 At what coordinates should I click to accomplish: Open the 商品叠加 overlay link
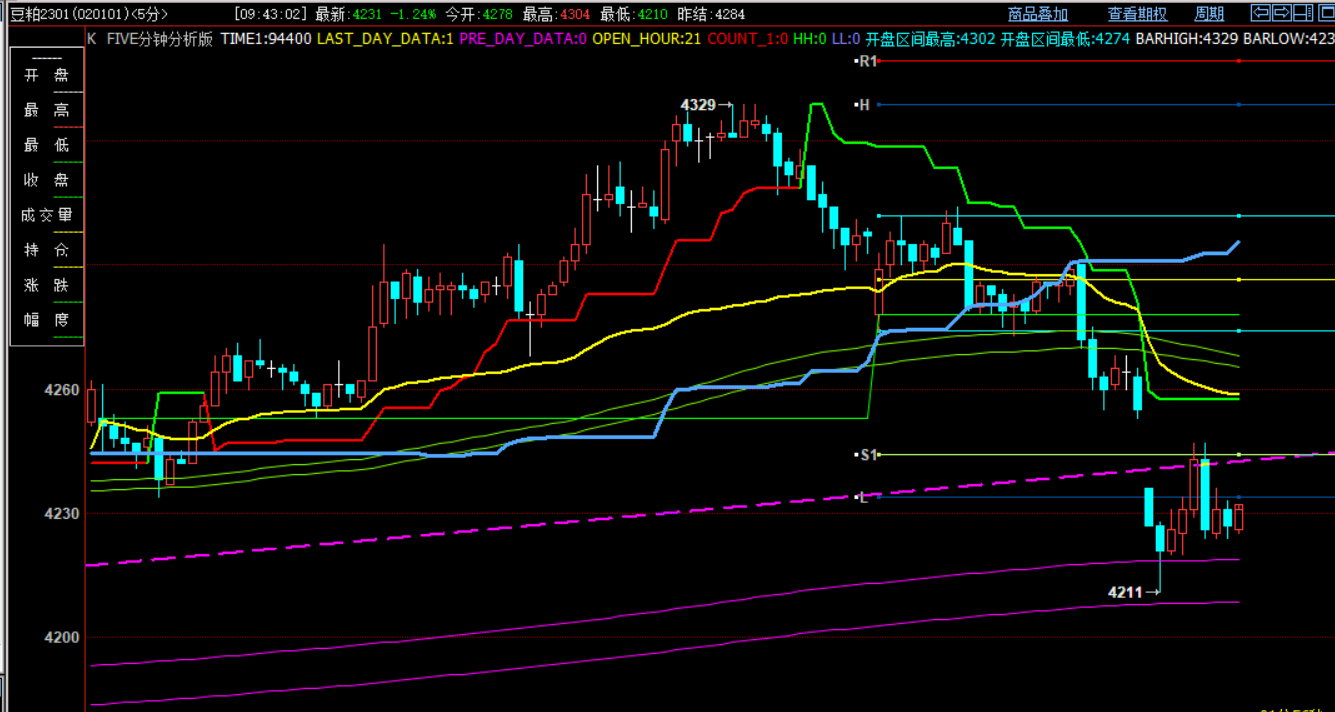point(1037,14)
